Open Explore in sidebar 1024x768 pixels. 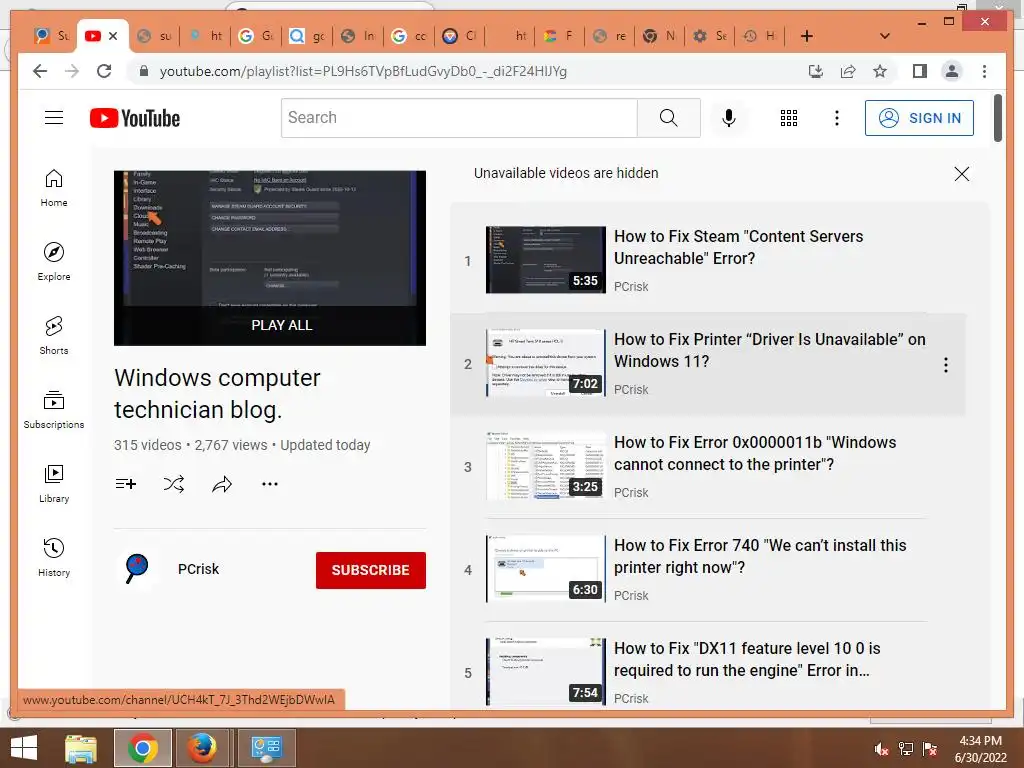pos(54,261)
